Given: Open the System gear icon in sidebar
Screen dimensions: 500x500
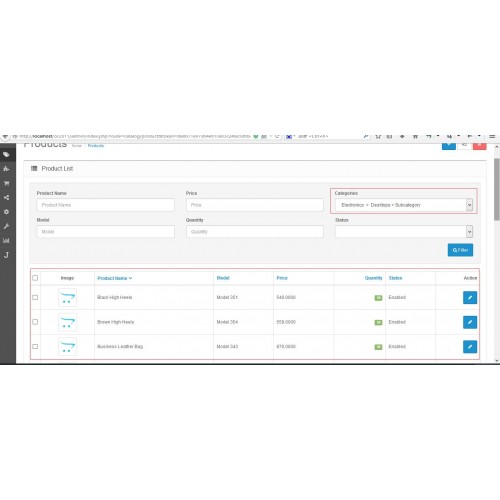Looking at the screenshot, I should pos(6,212).
